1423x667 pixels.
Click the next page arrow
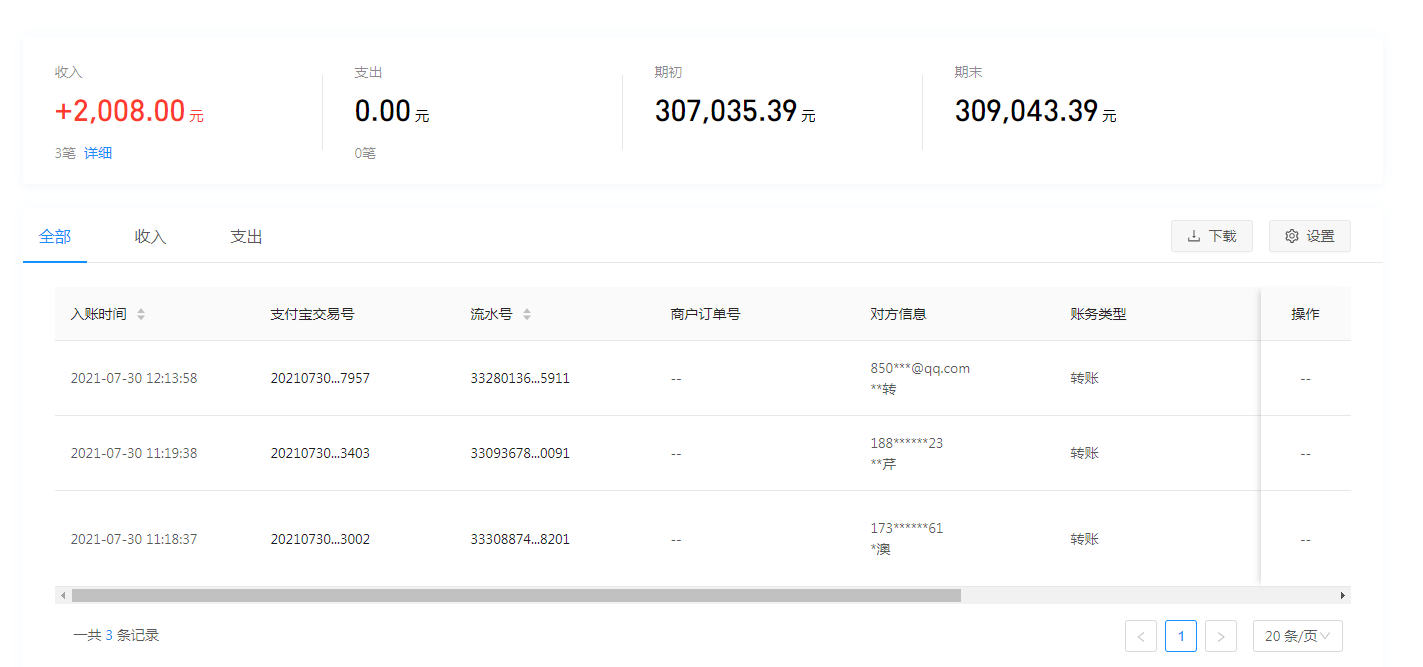pos(1221,636)
